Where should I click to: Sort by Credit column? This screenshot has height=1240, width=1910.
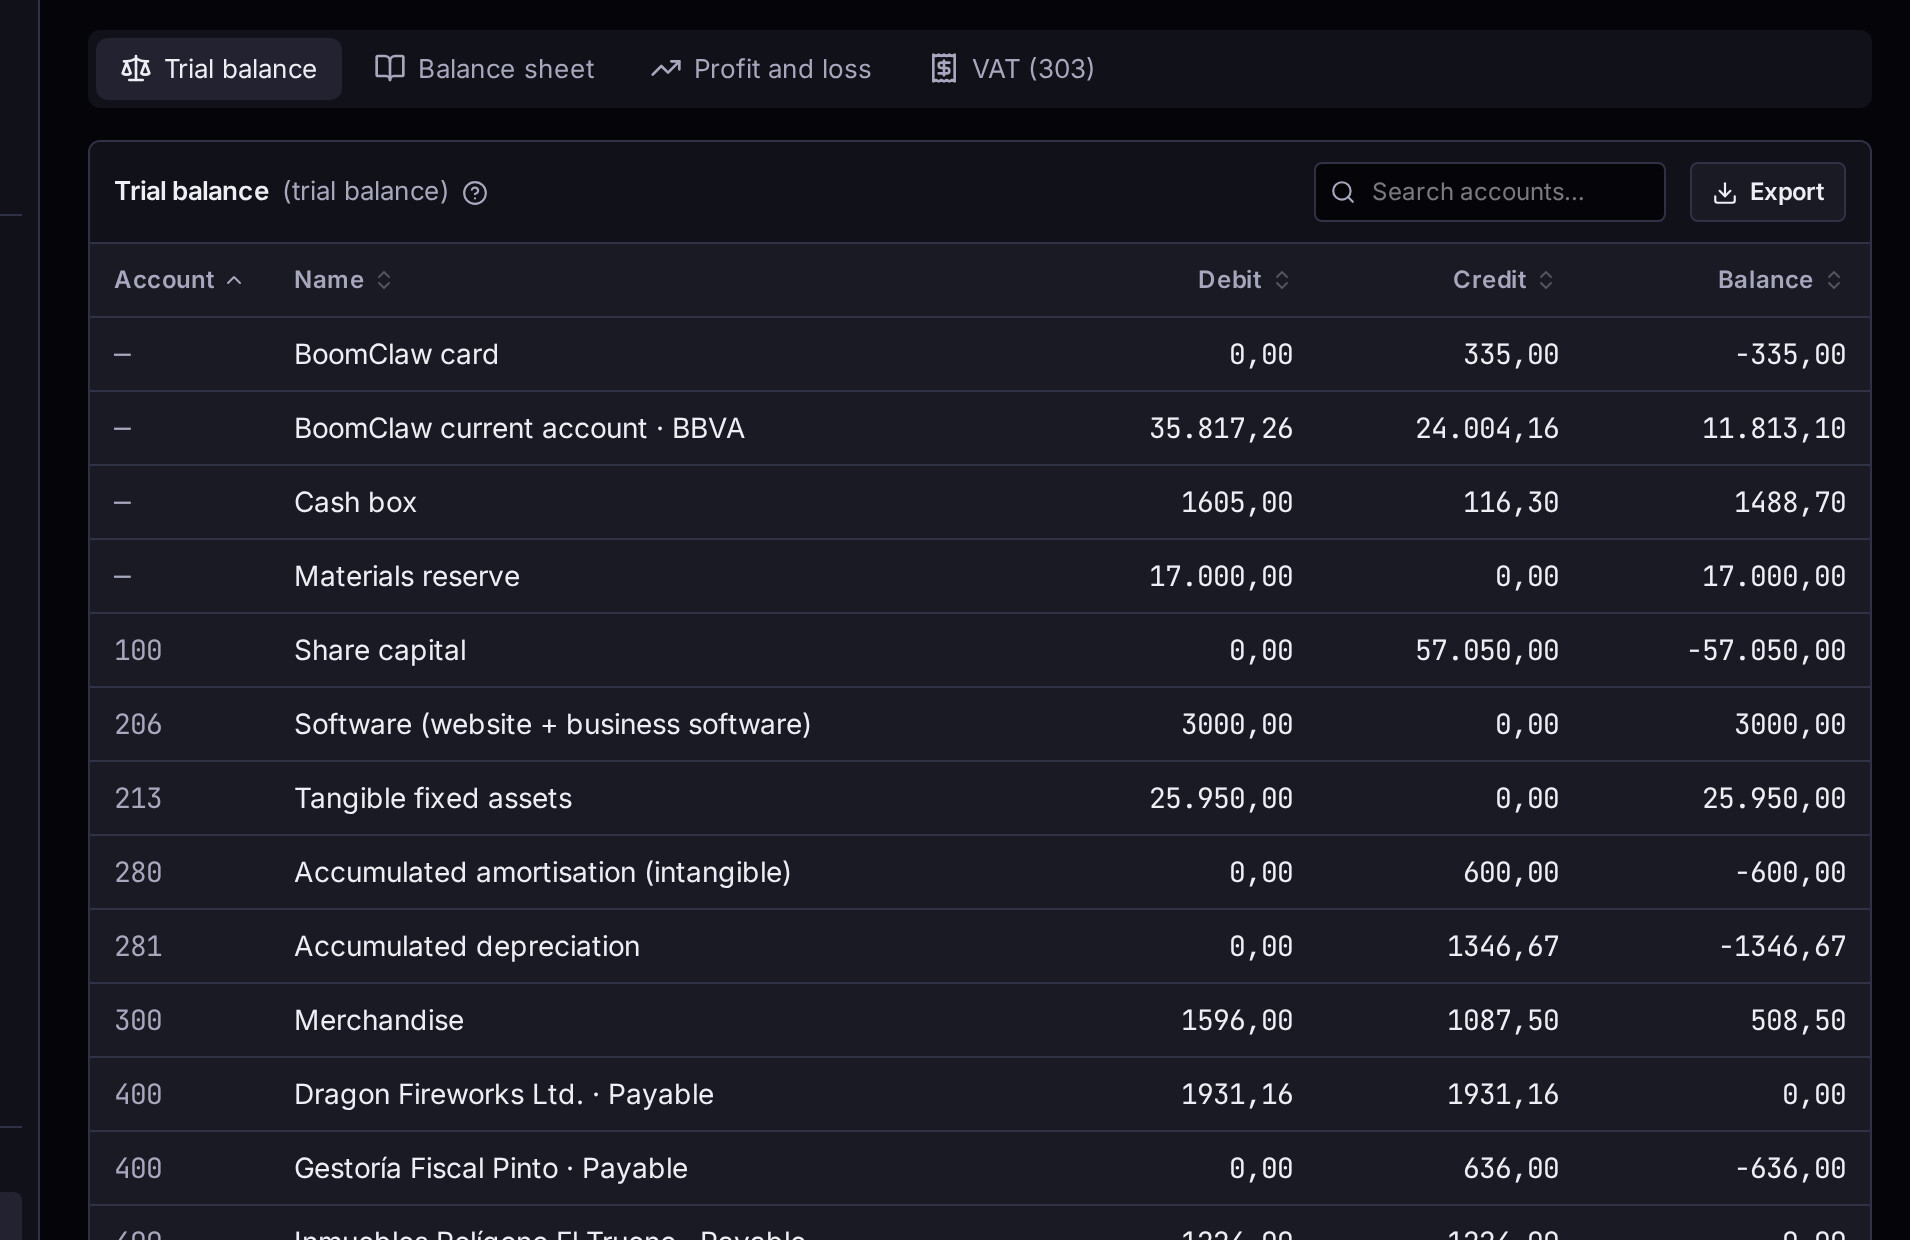1503,280
